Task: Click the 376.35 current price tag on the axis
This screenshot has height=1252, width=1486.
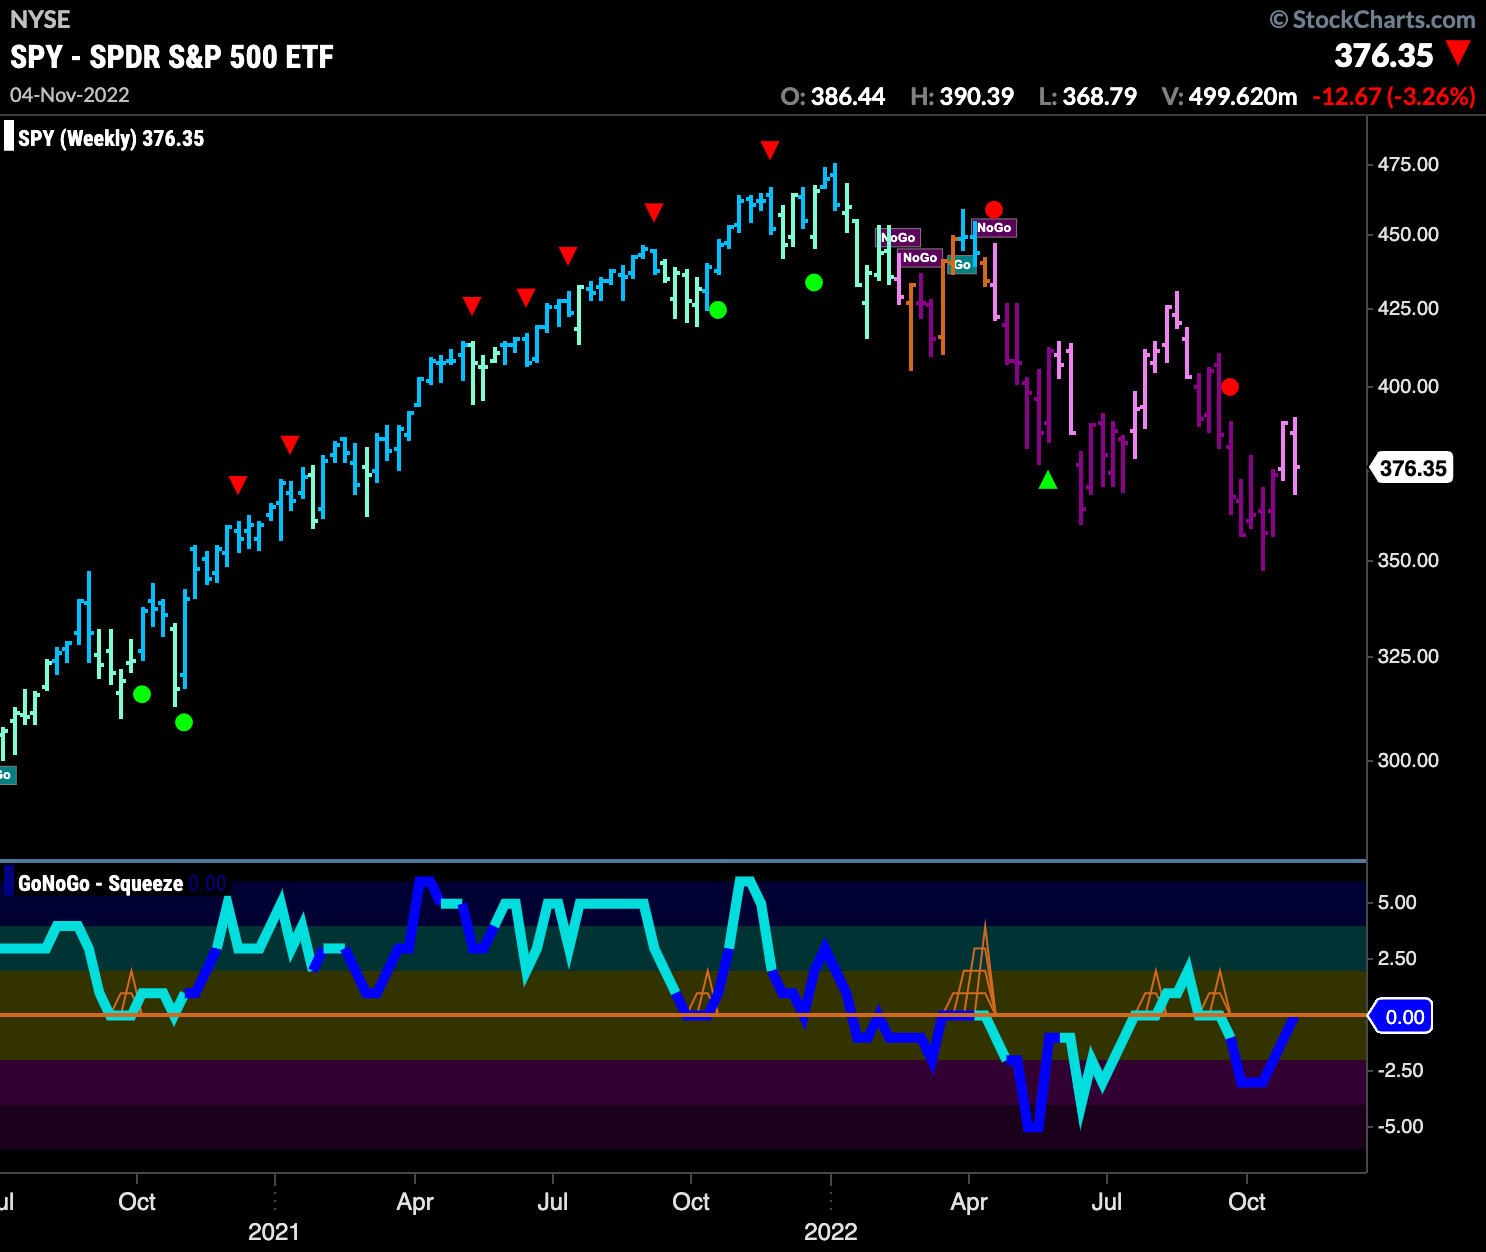Action: point(1412,468)
